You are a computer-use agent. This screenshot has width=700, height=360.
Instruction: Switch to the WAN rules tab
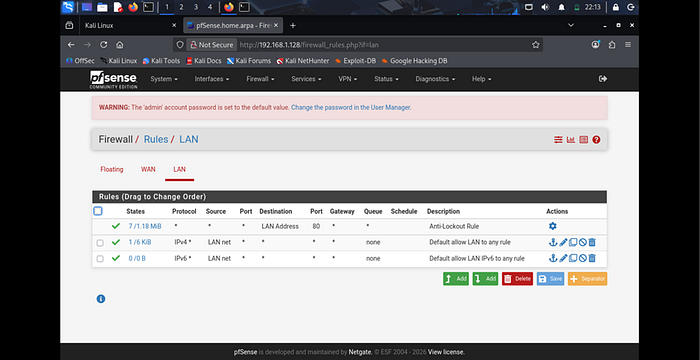click(148, 169)
